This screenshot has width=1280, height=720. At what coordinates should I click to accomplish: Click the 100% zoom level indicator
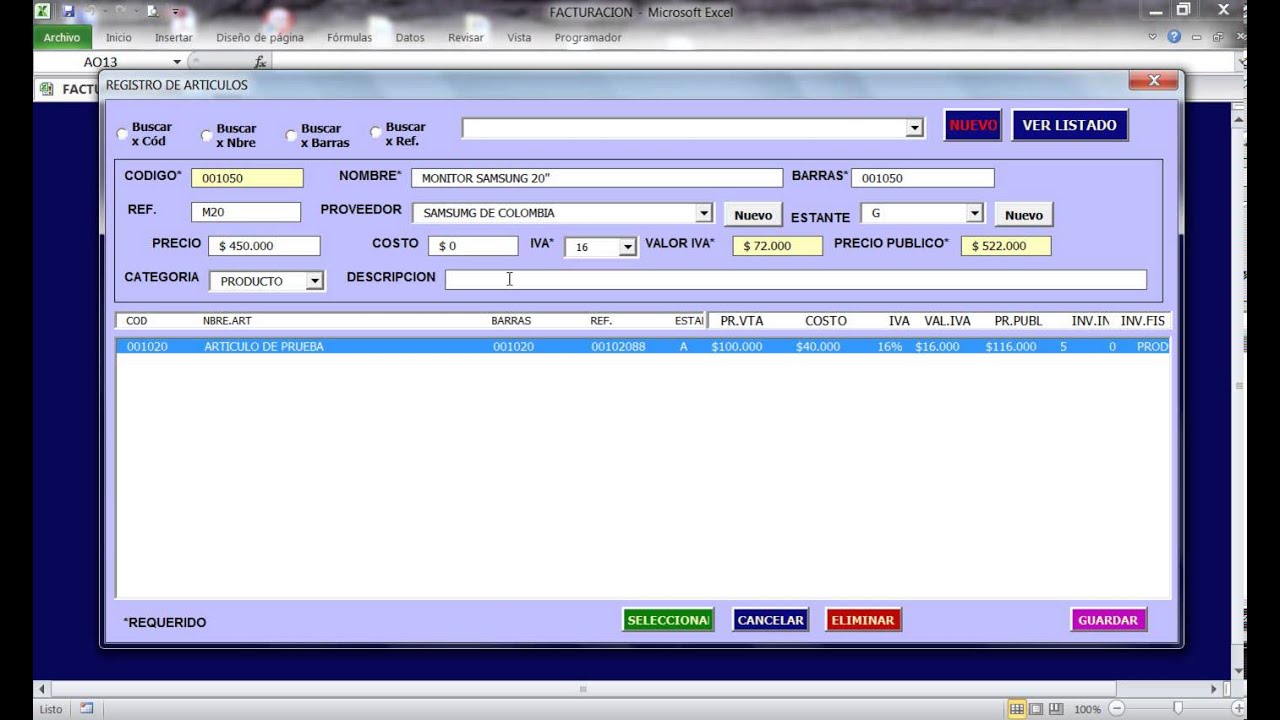(x=1088, y=709)
